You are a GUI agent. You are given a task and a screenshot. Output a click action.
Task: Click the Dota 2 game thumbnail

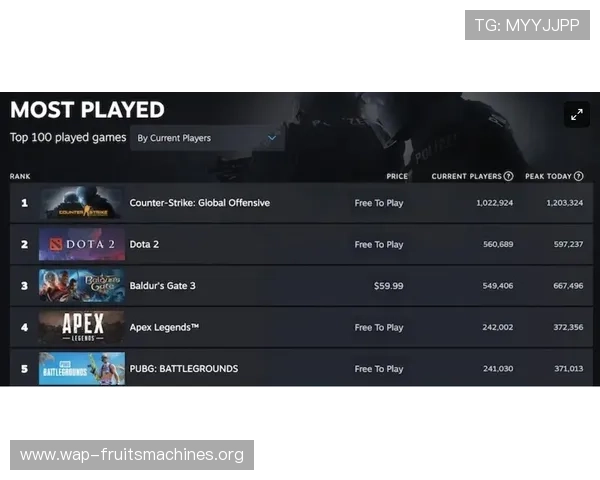tap(82, 244)
